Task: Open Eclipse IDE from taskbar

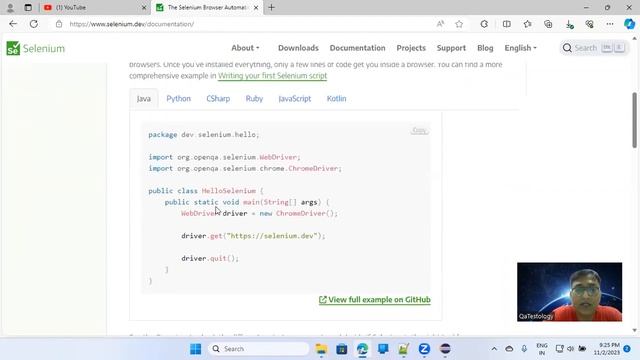Action: (445, 349)
